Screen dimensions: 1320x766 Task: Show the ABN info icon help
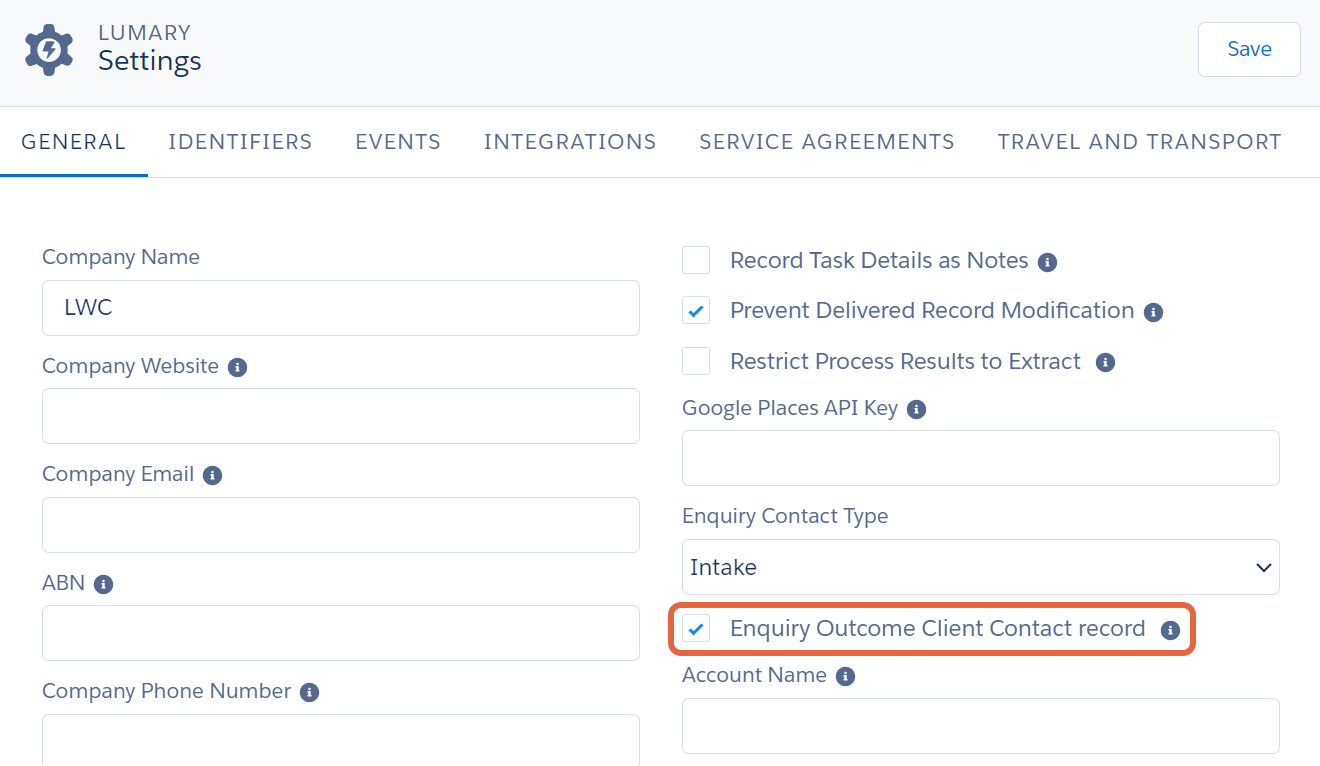pyautogui.click(x=103, y=584)
